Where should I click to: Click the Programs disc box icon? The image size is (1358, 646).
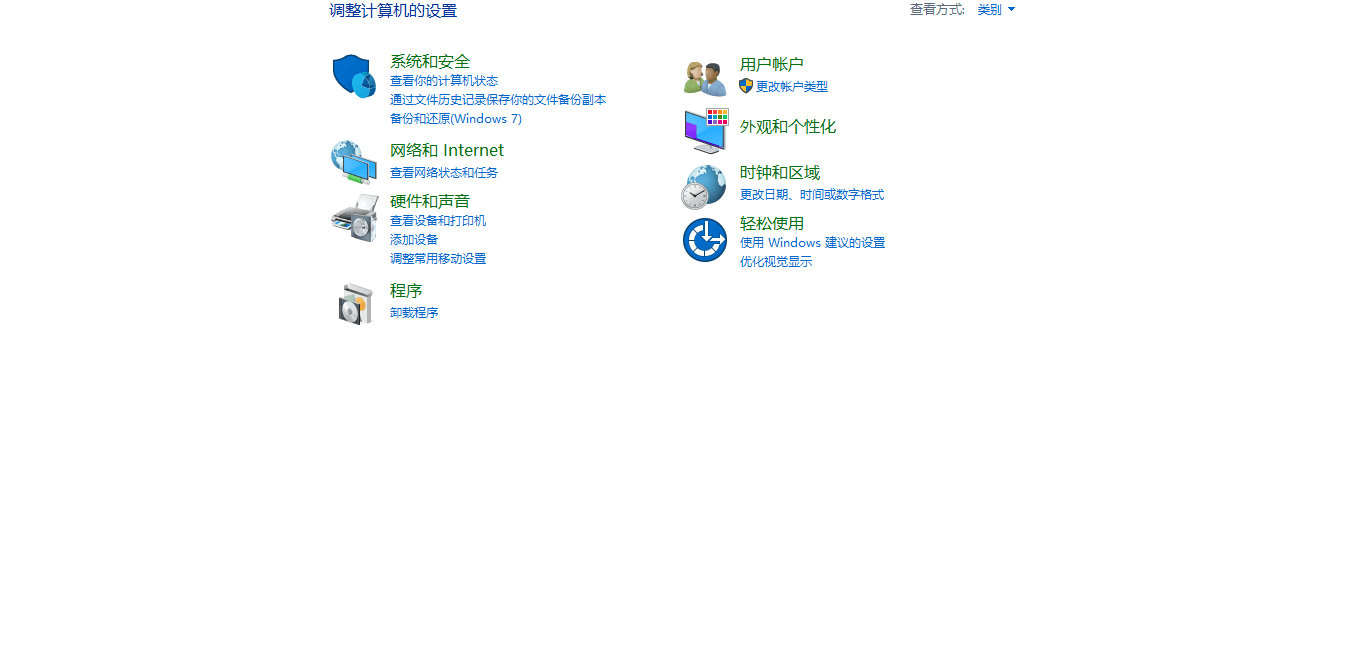click(x=355, y=303)
